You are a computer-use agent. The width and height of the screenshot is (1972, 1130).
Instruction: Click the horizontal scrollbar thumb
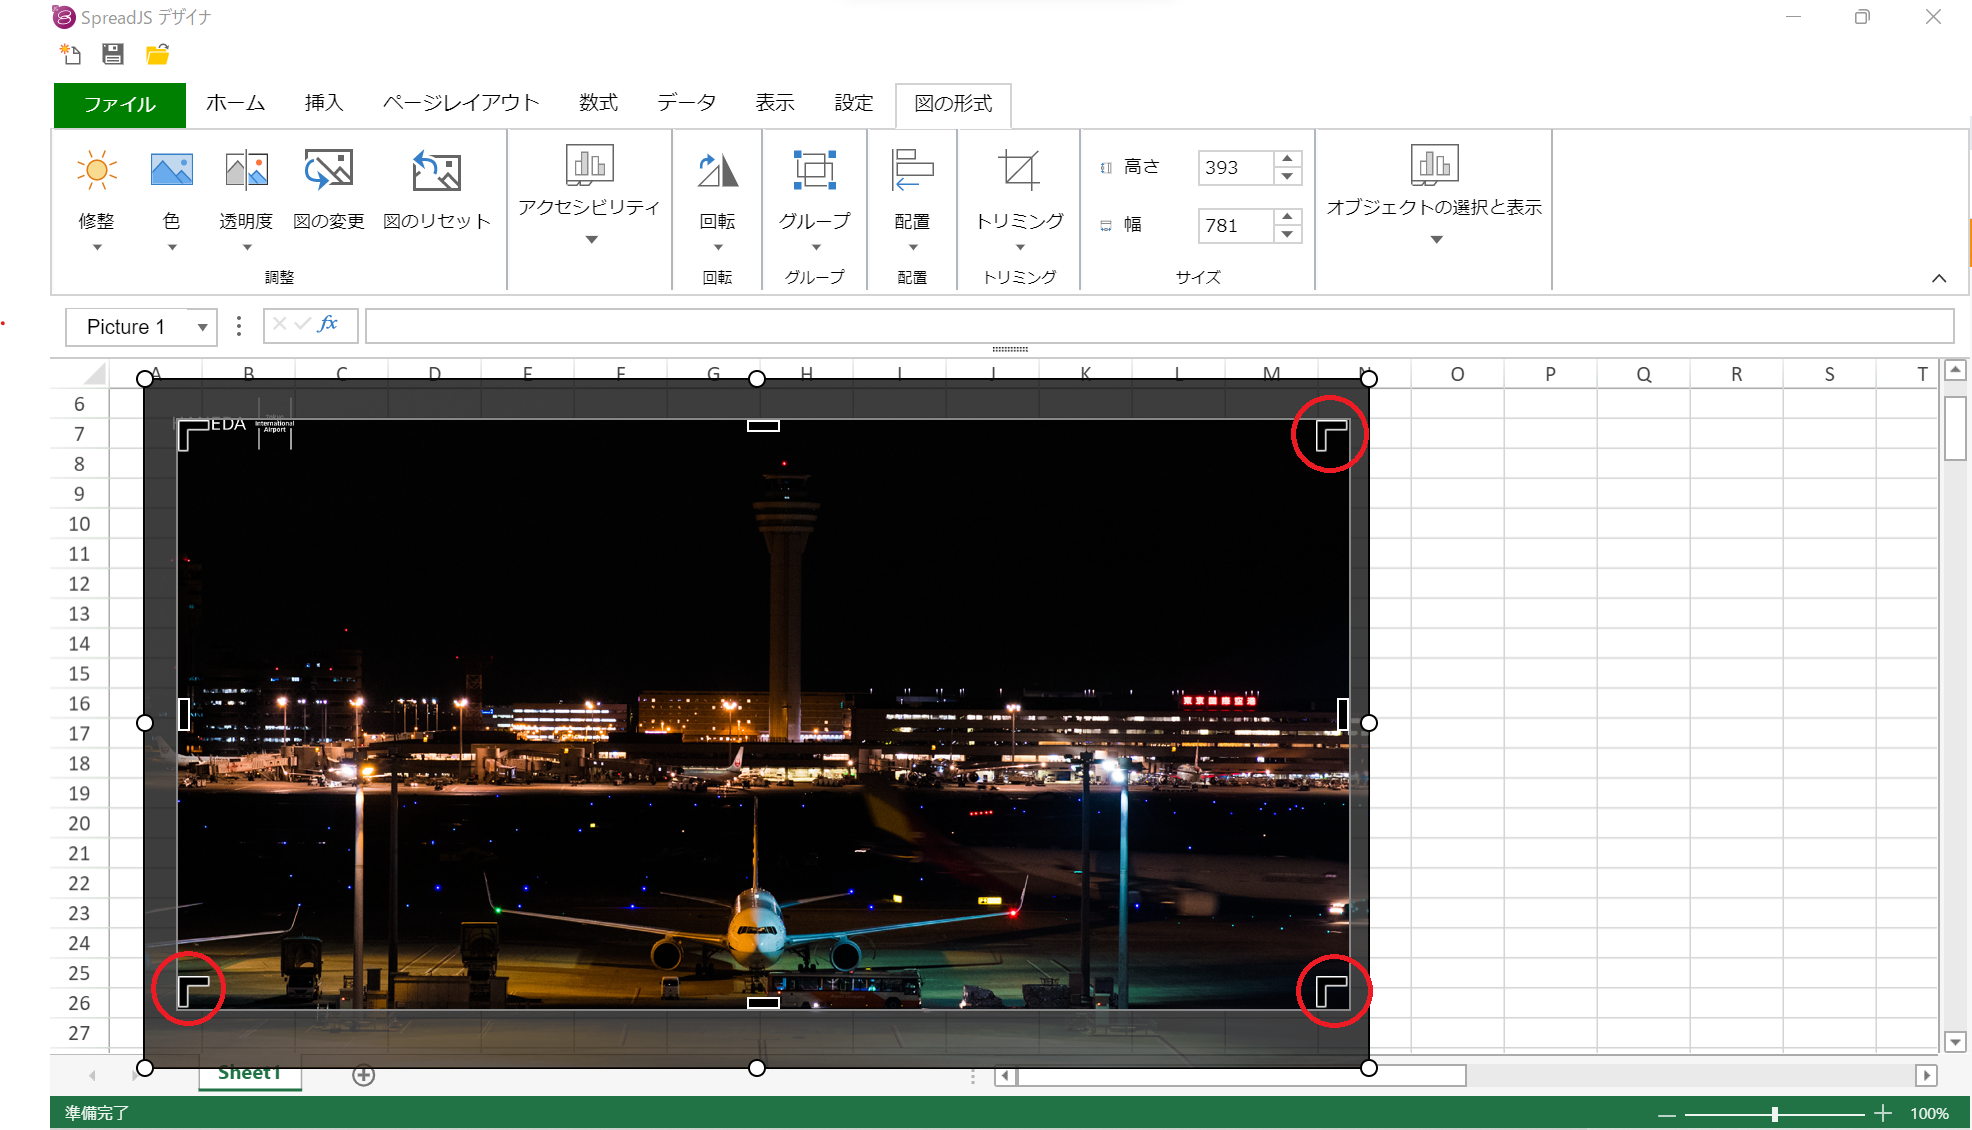(x=1241, y=1076)
